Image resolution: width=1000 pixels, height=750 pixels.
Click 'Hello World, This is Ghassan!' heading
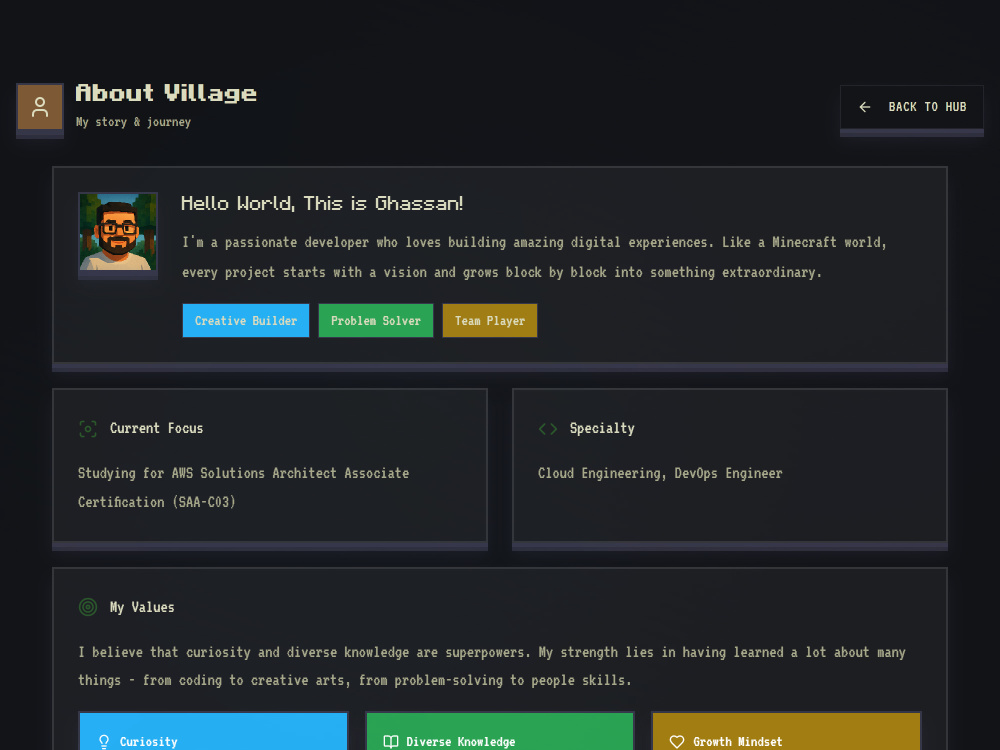(321, 203)
